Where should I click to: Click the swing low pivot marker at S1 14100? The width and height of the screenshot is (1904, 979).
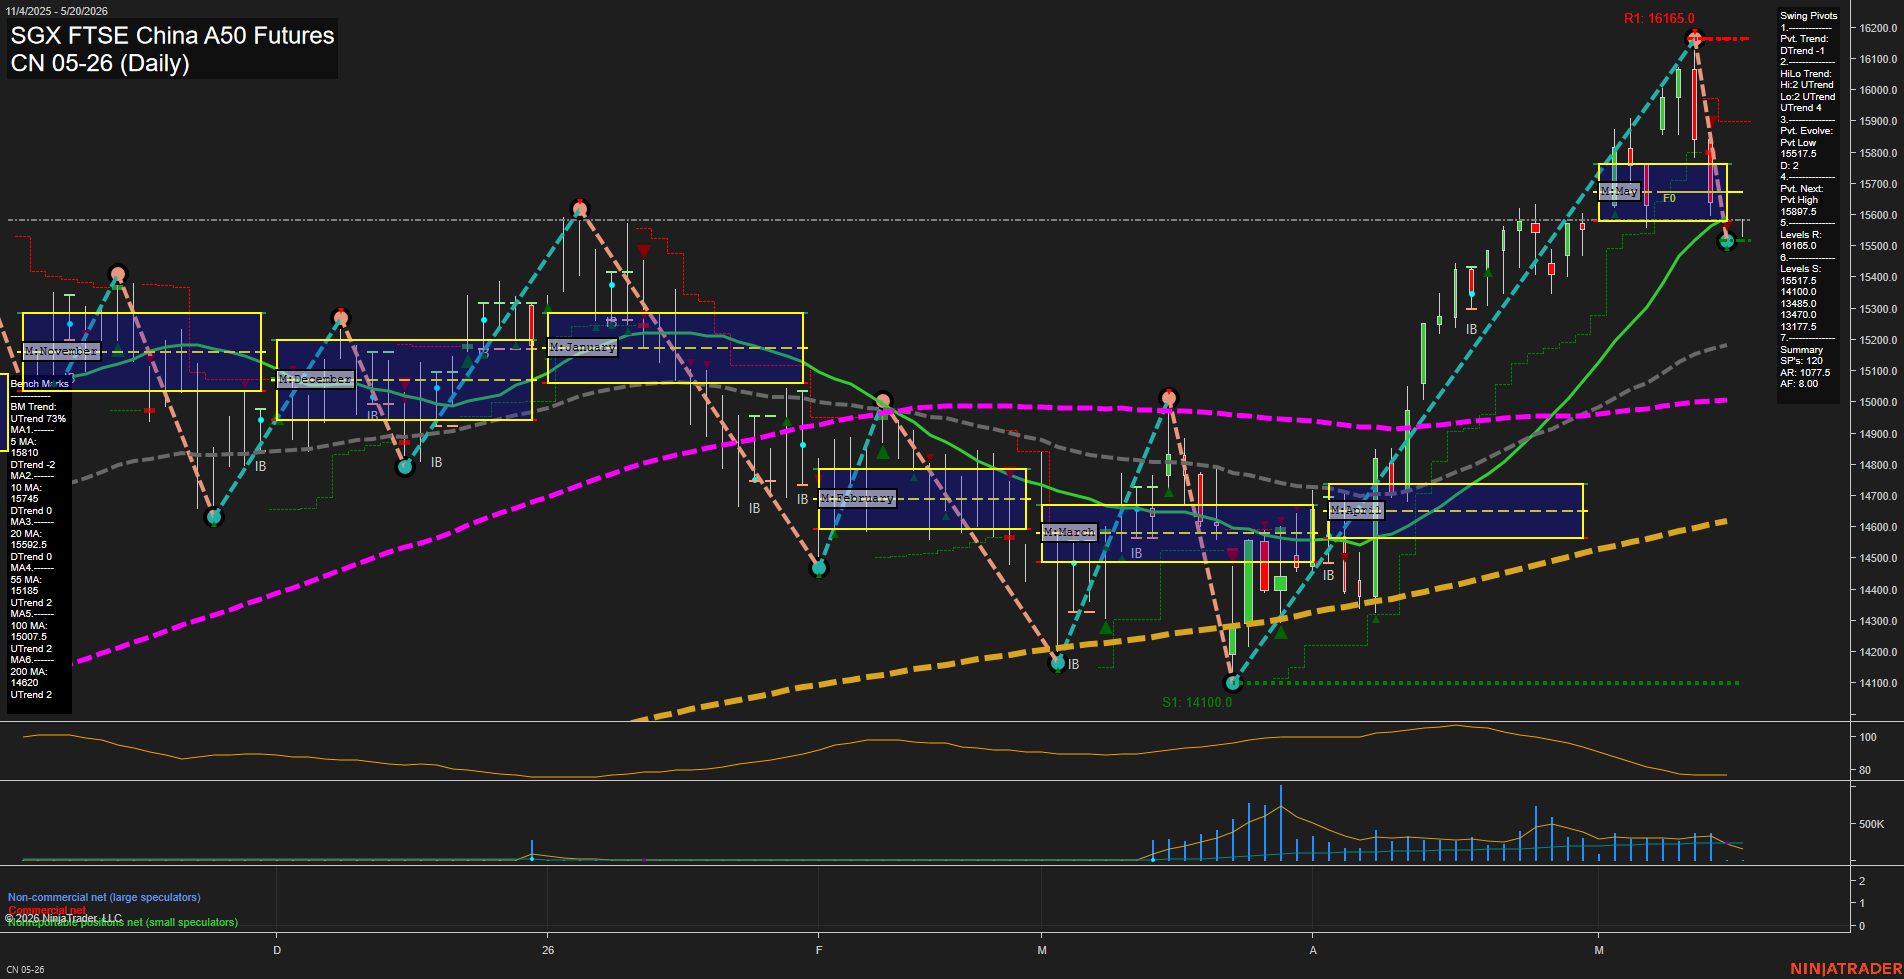1233,683
